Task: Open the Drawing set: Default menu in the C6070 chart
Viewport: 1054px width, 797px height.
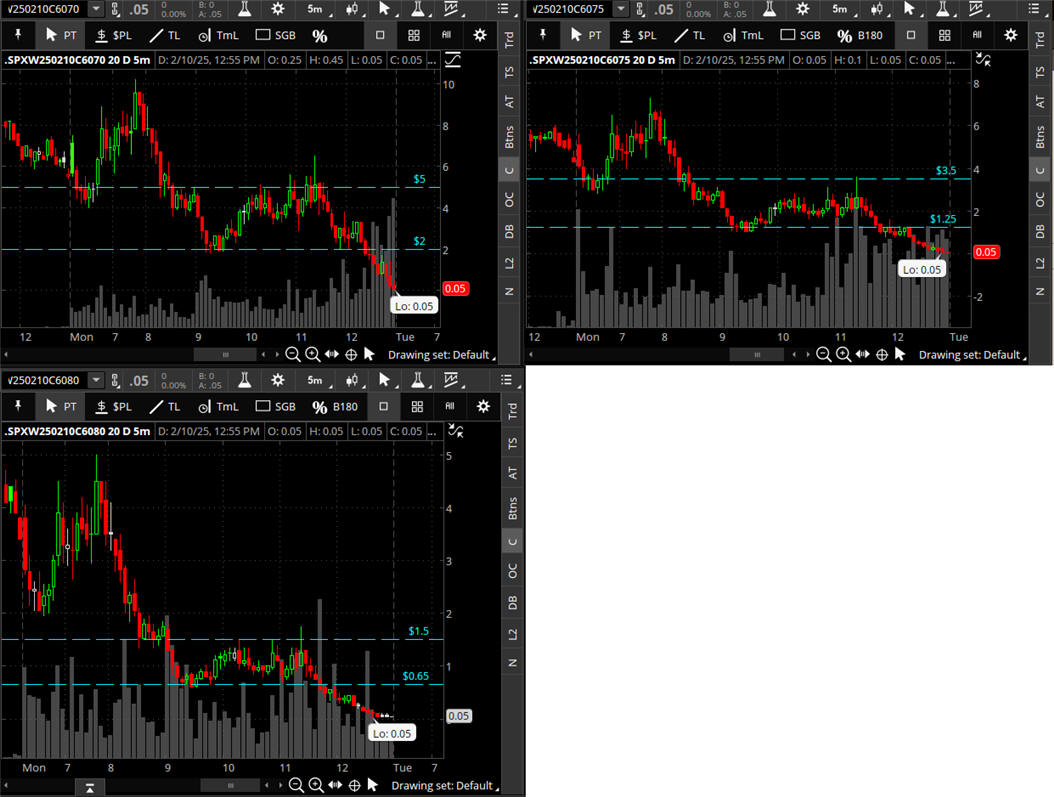Action: [x=442, y=355]
